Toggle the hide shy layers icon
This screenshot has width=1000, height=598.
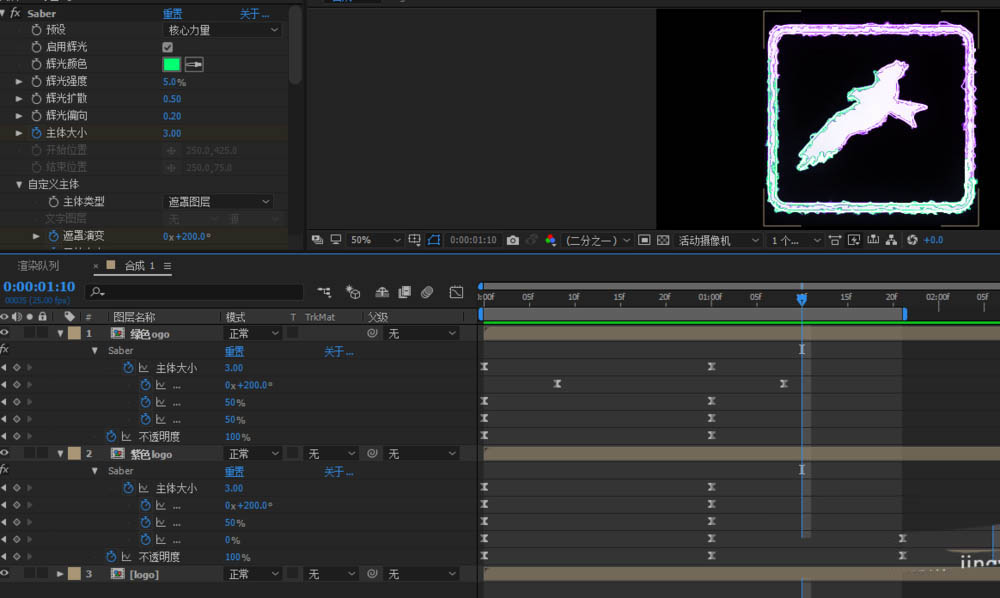(382, 292)
